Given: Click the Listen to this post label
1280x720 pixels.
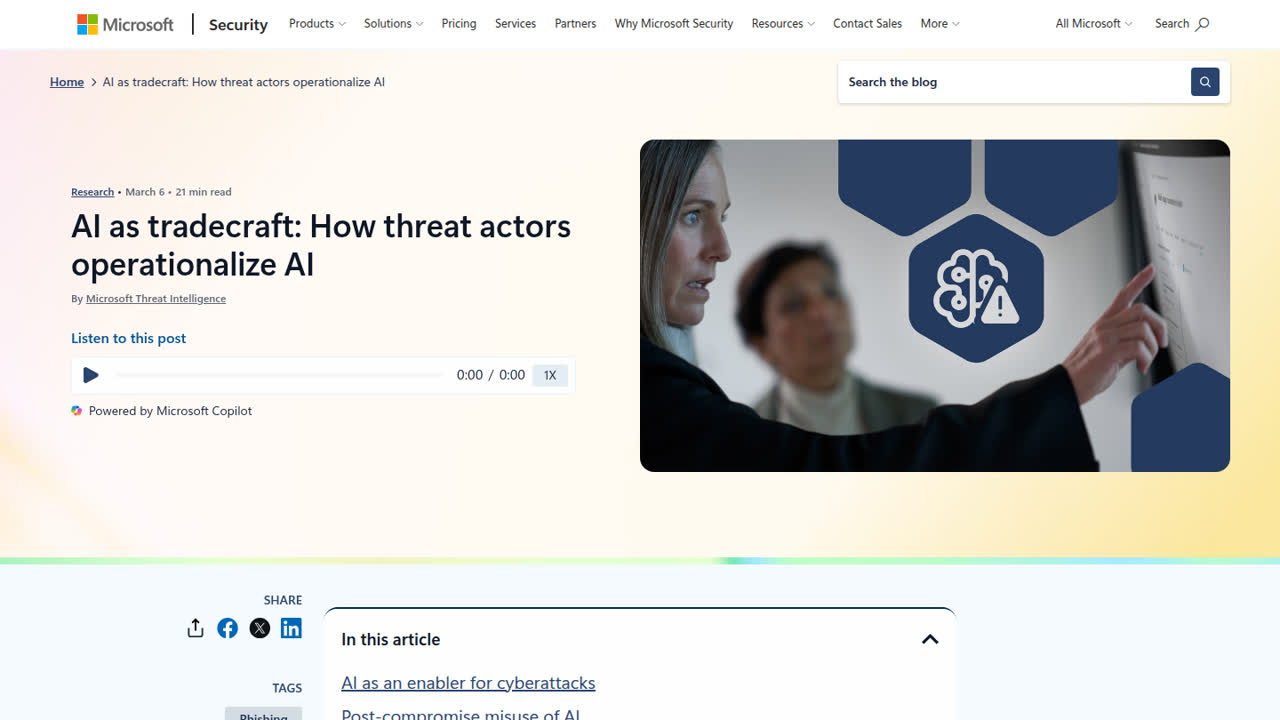Looking at the screenshot, I should 128,338.
